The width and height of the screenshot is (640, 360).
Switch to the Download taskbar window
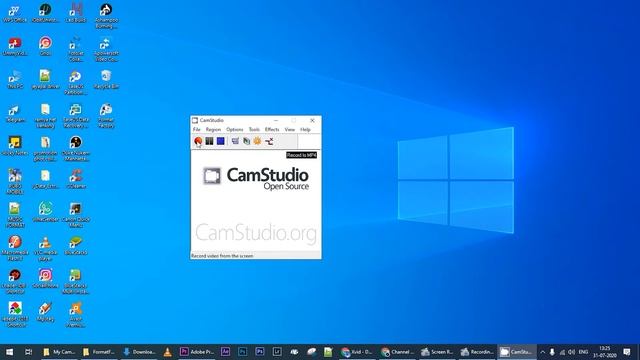139,352
